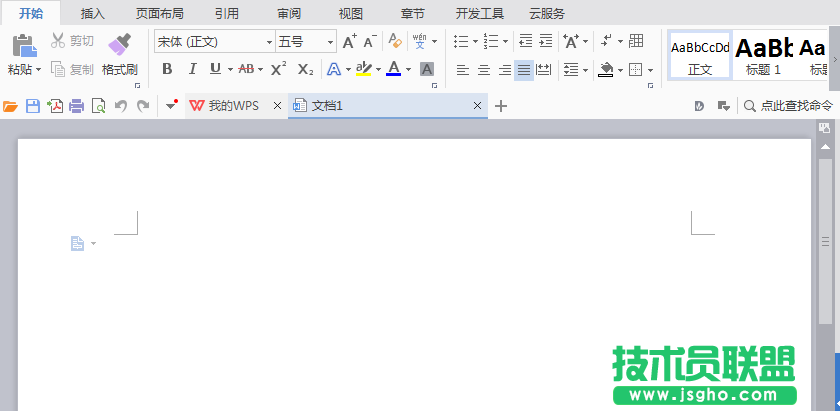Click the Paste (粘贴) clipboard icon
Viewport: 840px width, 411px height.
pos(22,45)
